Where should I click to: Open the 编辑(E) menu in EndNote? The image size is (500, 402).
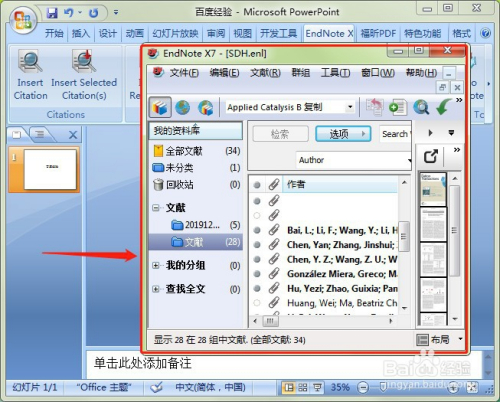pos(224,73)
